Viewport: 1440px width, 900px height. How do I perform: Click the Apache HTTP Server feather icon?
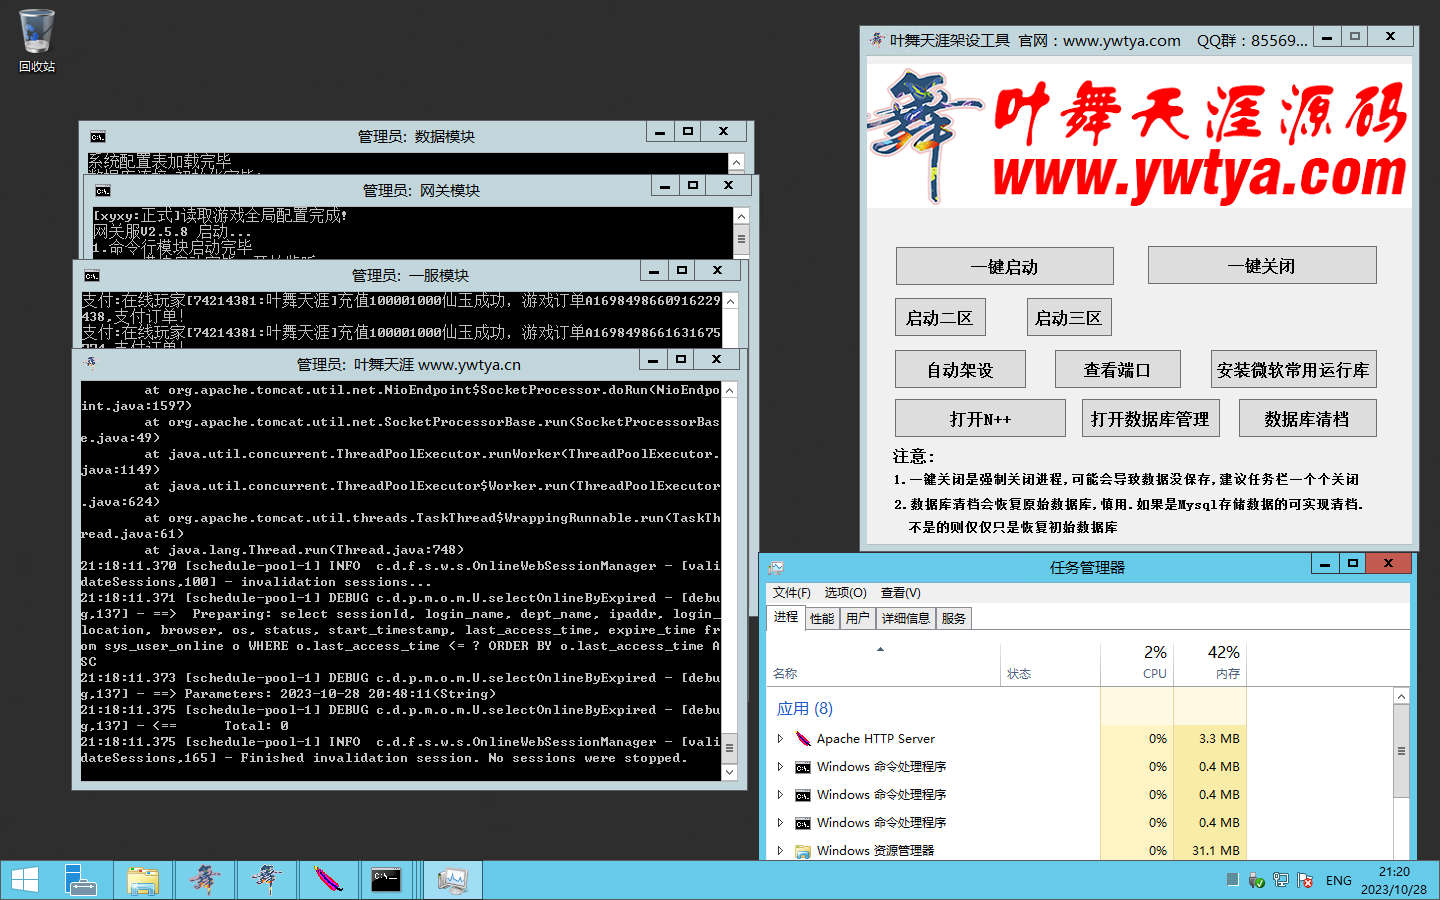pos(803,739)
